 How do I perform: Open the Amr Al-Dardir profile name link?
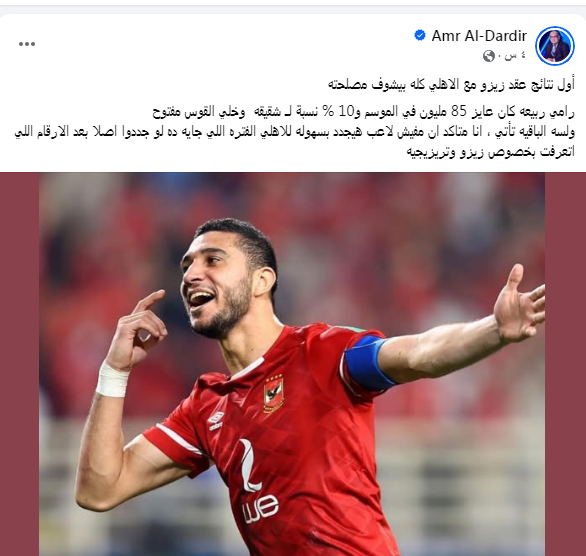[479, 36]
